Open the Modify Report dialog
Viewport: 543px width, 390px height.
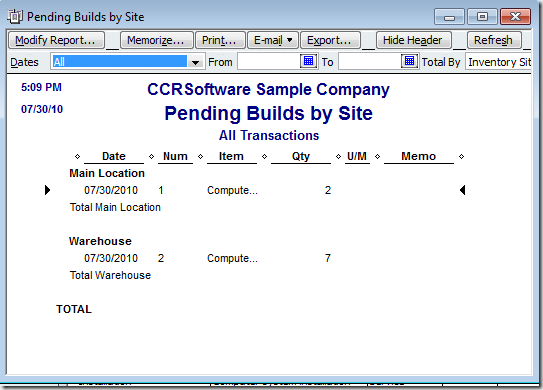[56, 40]
